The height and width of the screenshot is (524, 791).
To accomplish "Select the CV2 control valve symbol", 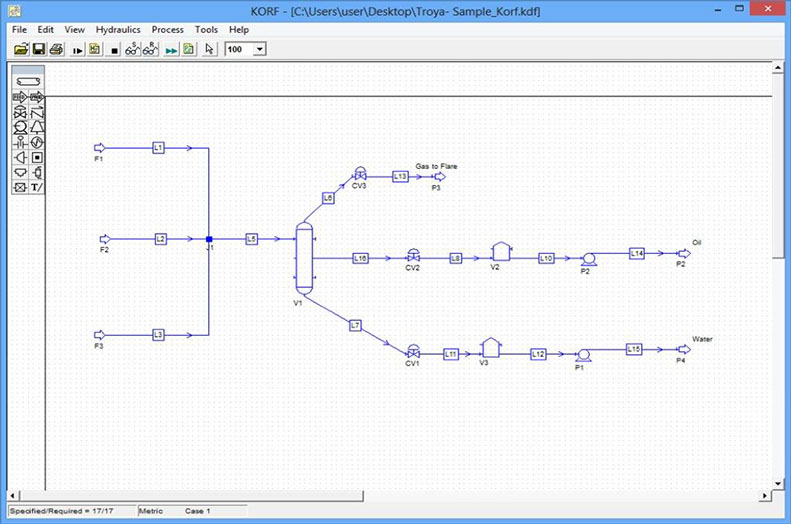I will click(x=412, y=256).
